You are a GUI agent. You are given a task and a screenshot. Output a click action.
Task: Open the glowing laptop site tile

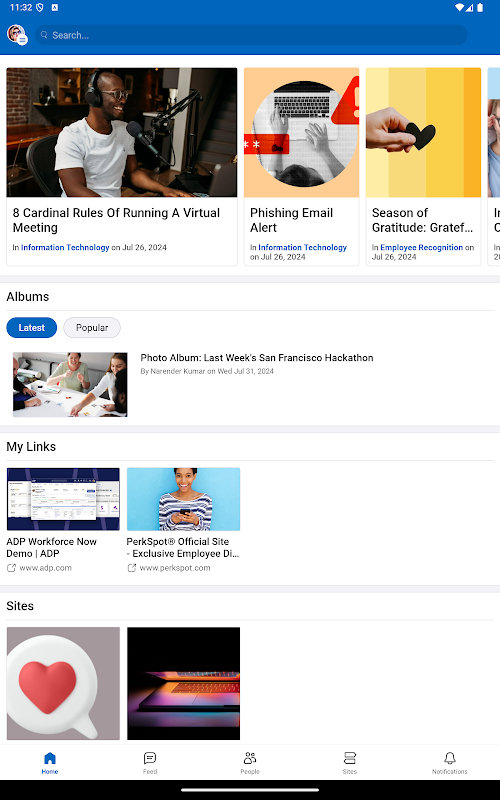(184, 684)
